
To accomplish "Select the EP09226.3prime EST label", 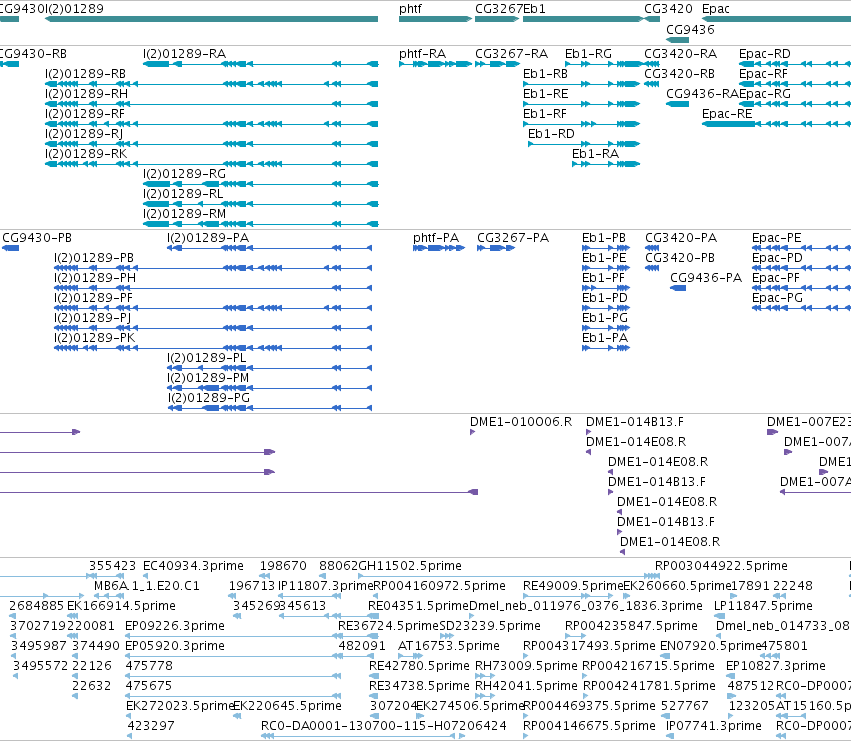I will (x=175, y=626).
